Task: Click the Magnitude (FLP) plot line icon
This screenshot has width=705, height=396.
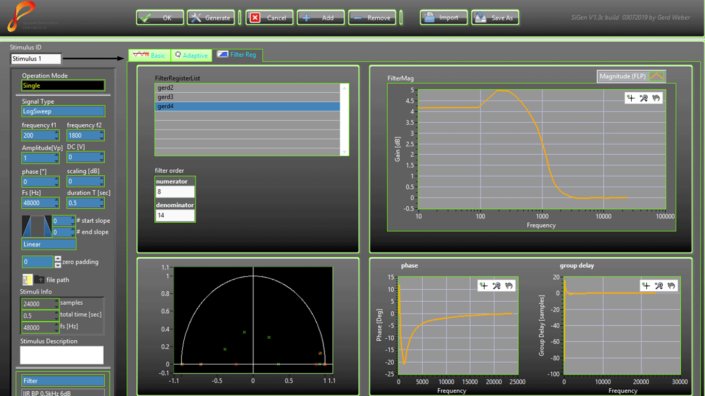Action: pyautogui.click(x=656, y=76)
